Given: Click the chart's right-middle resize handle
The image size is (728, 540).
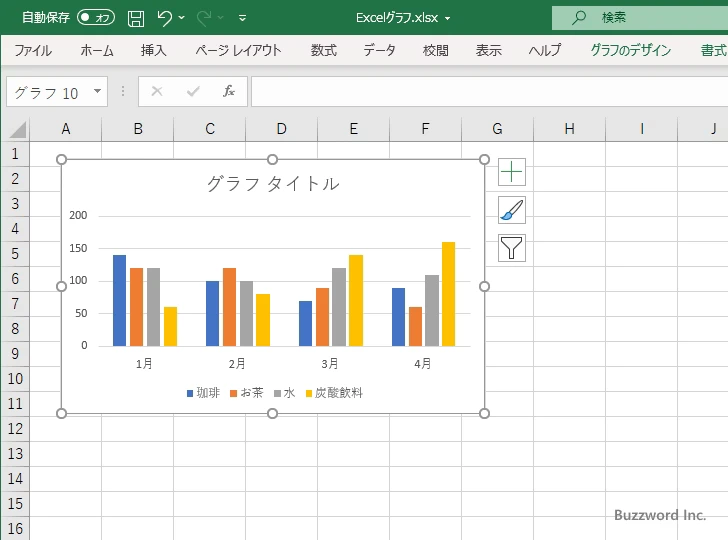Looking at the screenshot, I should (x=484, y=286).
